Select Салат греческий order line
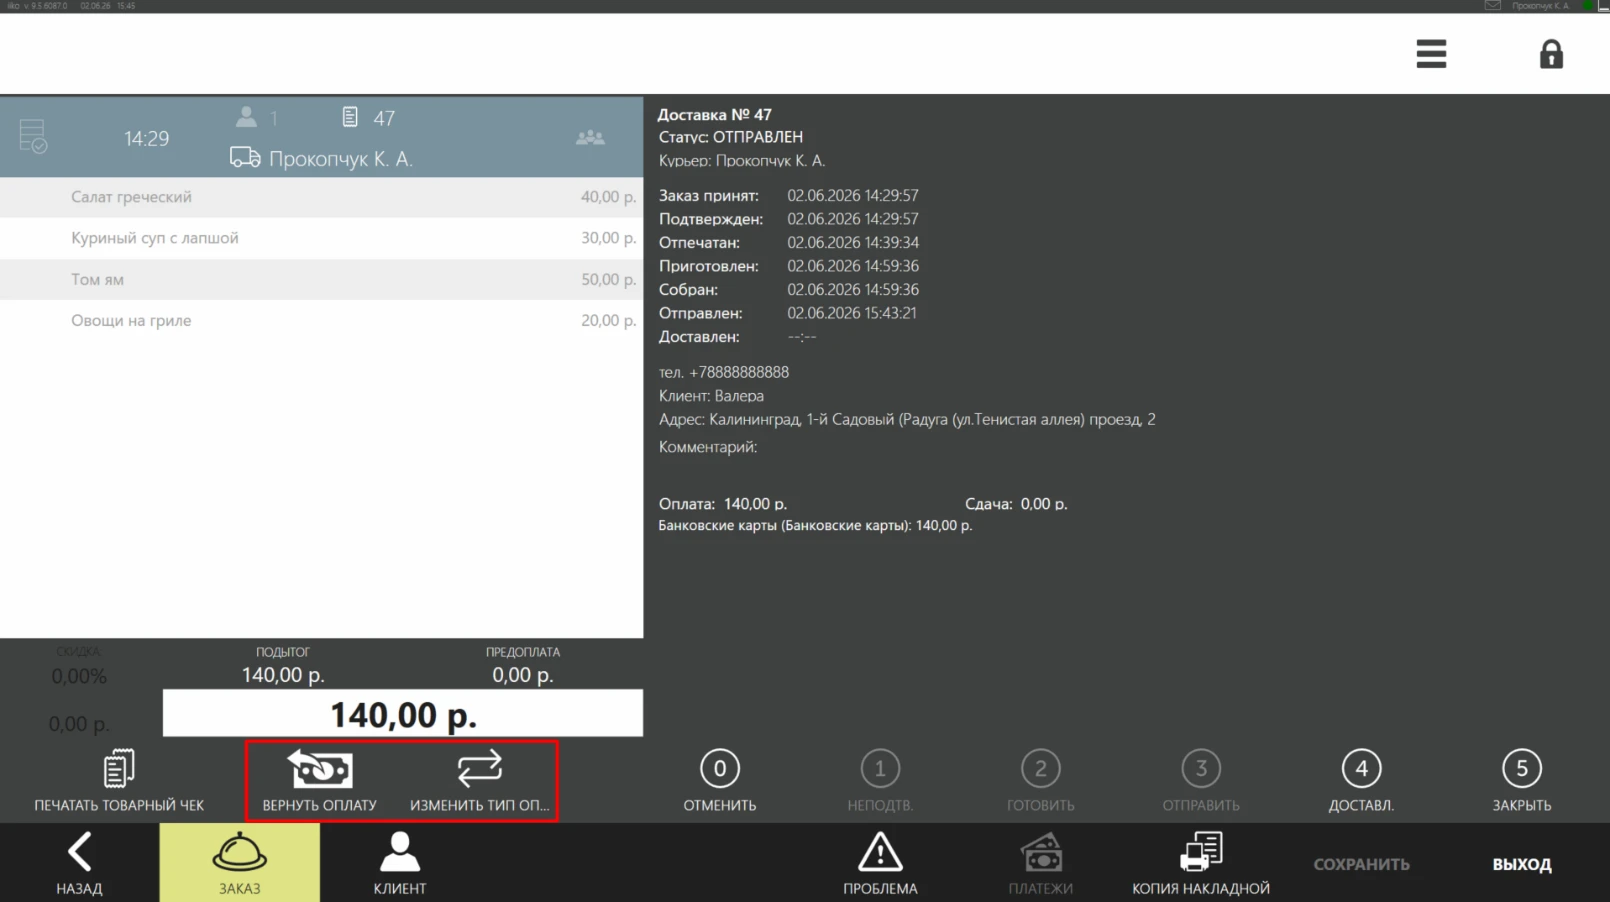Image resolution: width=1610 pixels, height=902 pixels. coord(321,197)
